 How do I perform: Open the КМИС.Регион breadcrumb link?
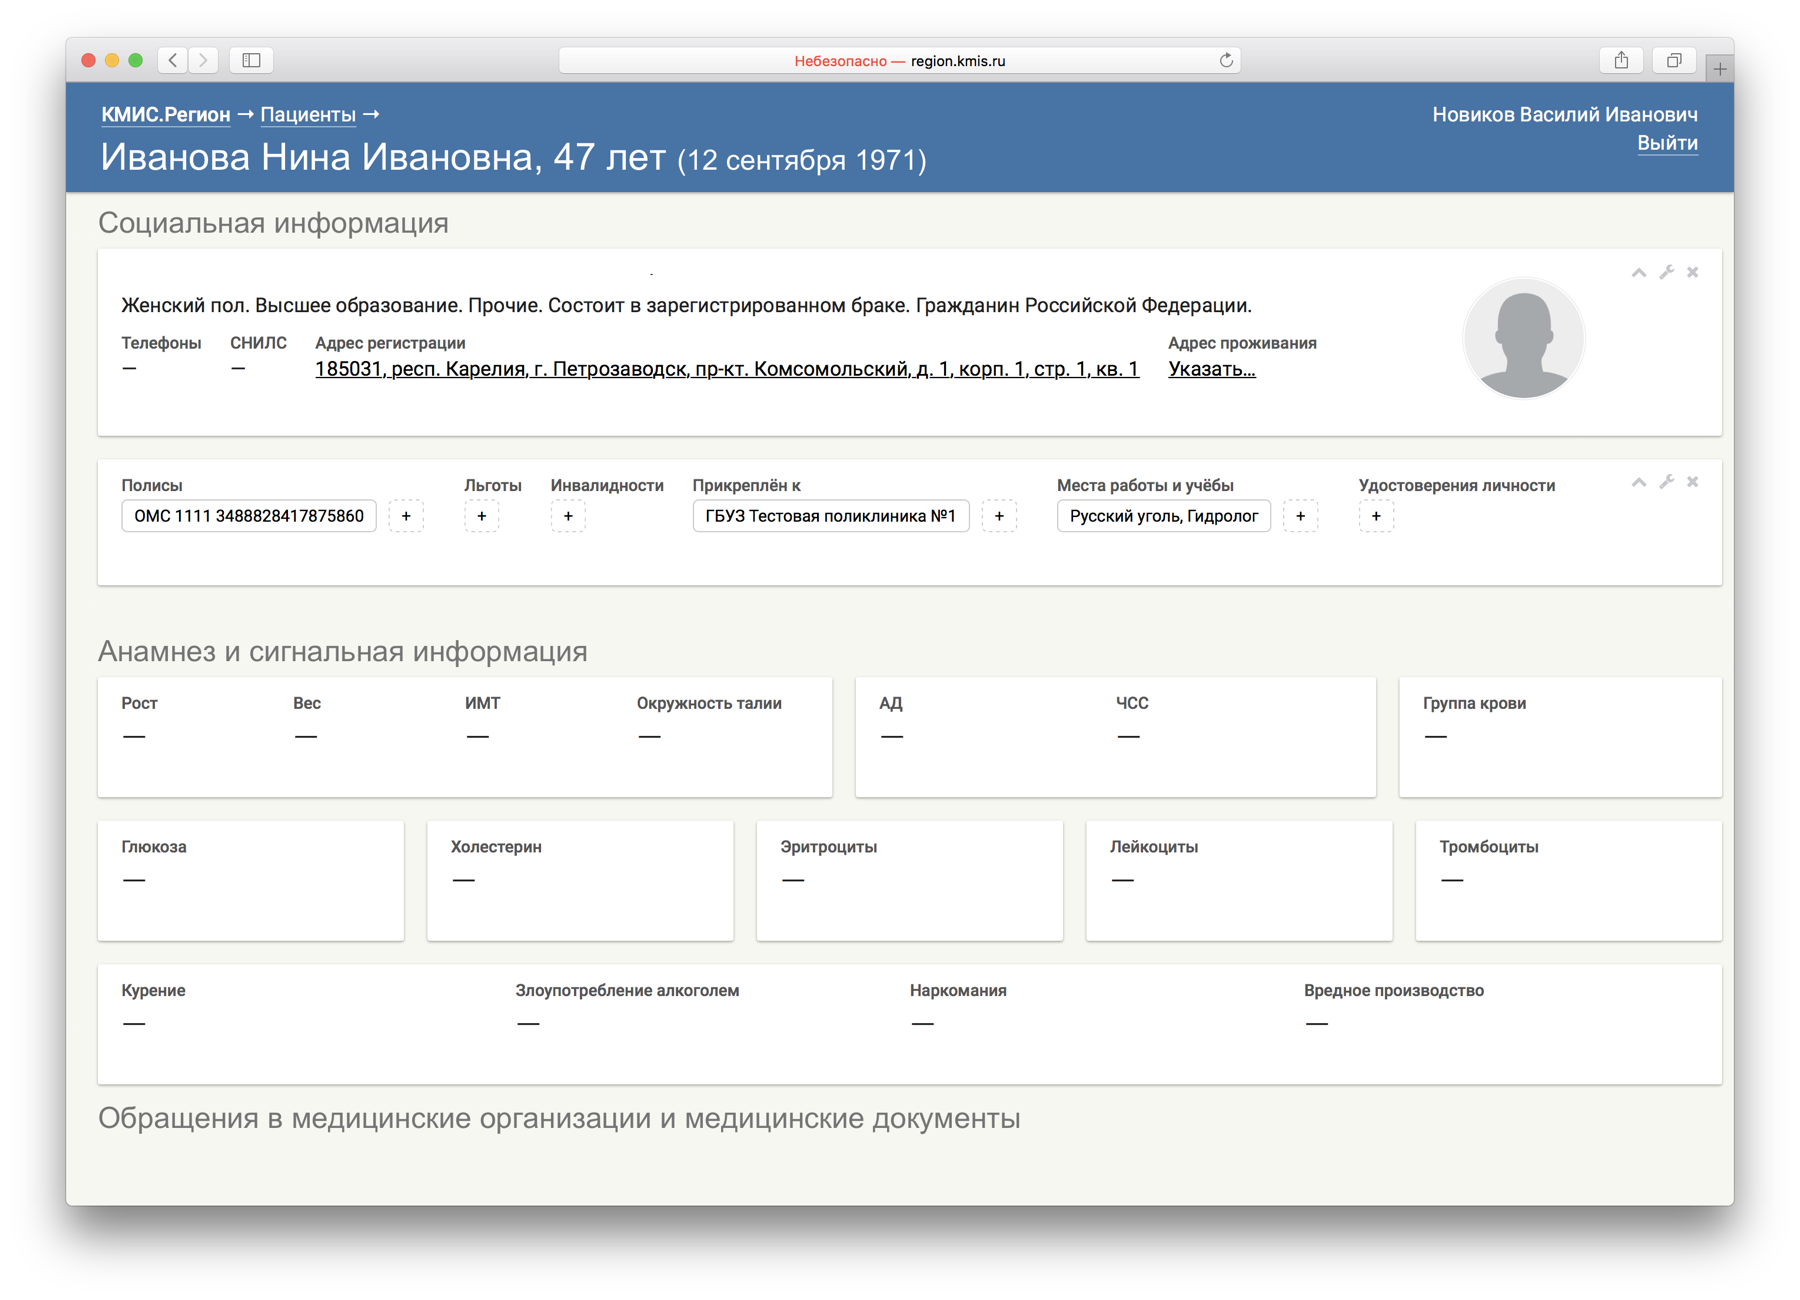tap(166, 115)
